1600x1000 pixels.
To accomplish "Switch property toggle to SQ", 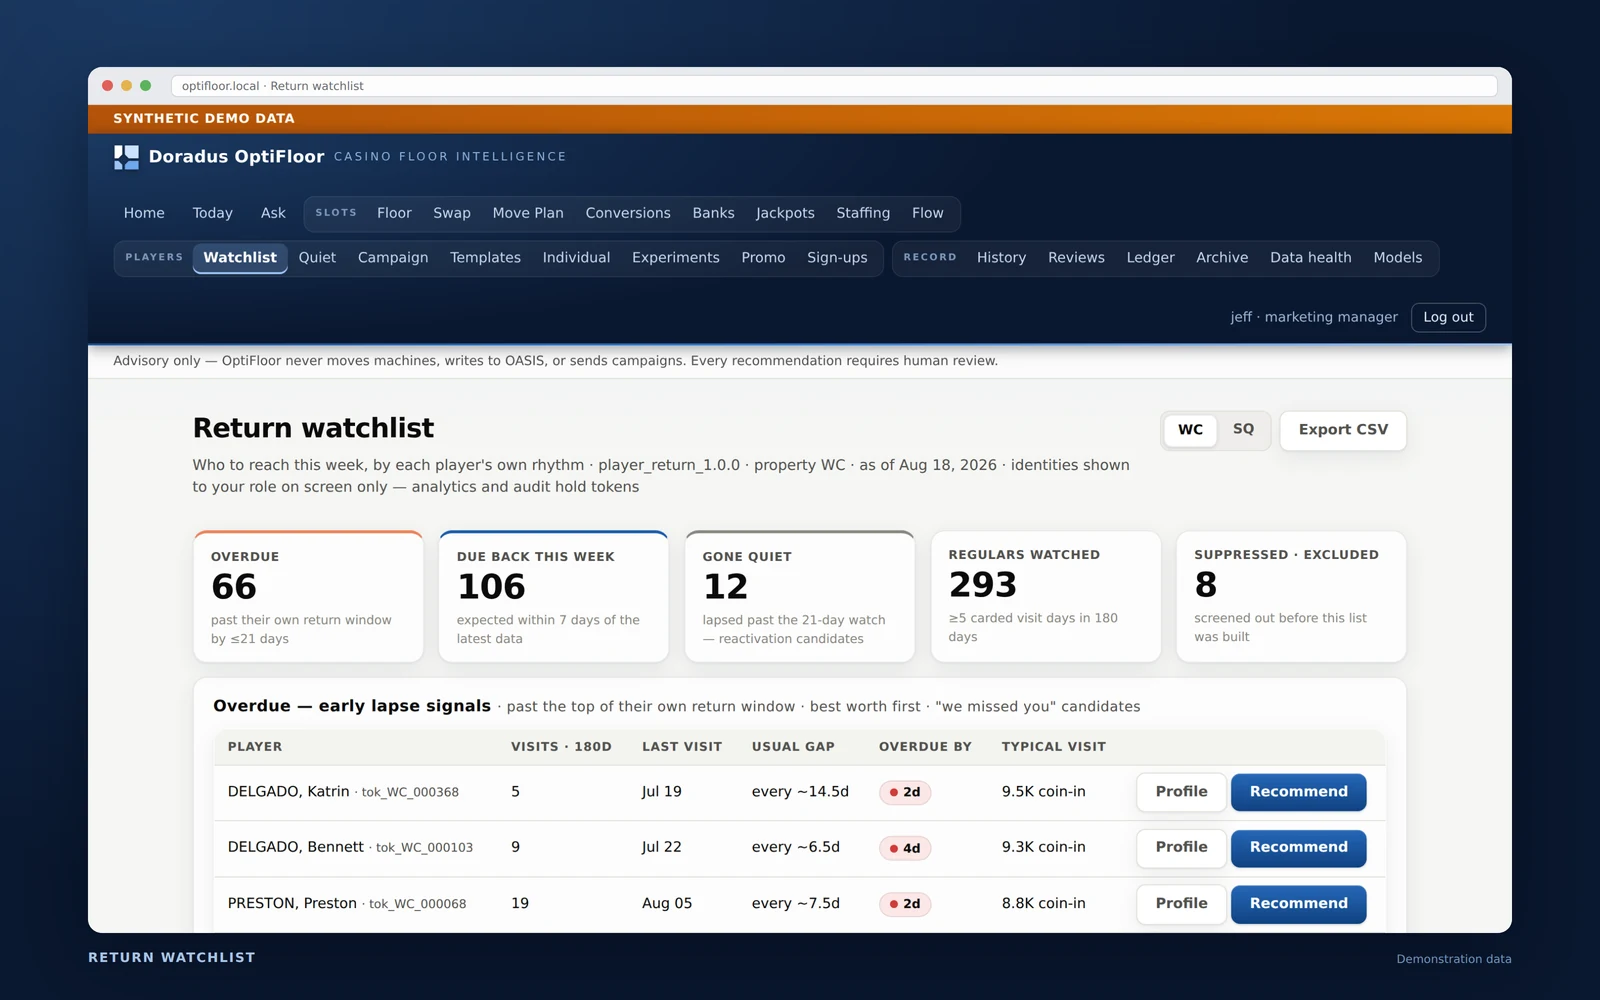I will [x=1243, y=429].
